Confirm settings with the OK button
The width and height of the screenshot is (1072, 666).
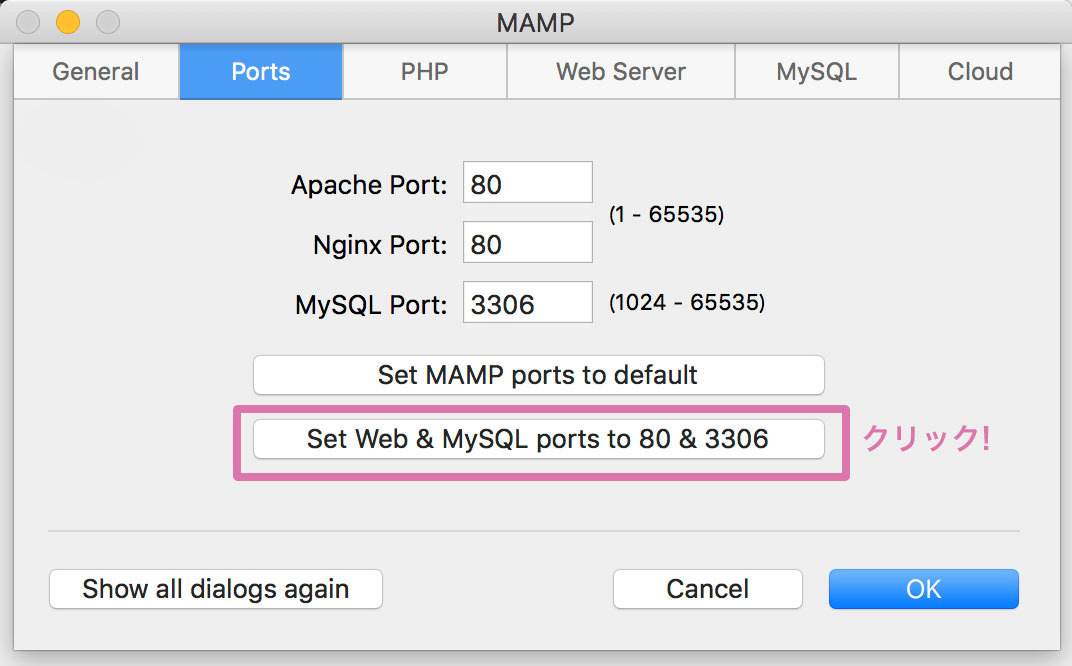pyautogui.click(x=923, y=589)
